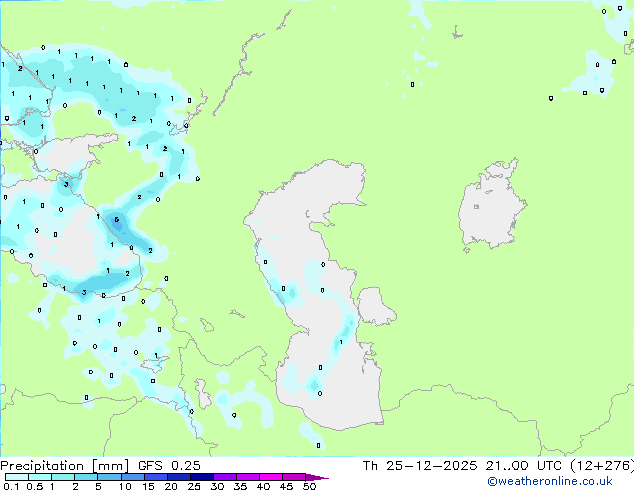Click the '30' legend scale label

(217, 486)
